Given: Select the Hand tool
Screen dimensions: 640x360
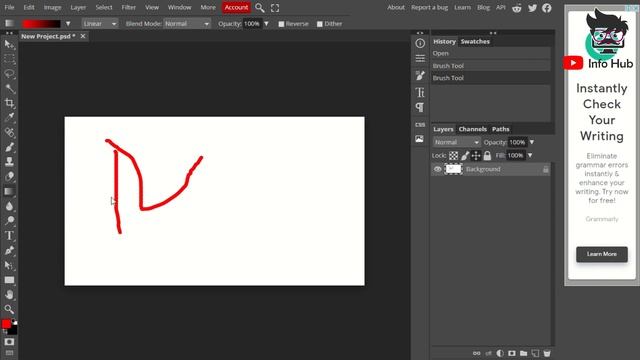Looking at the screenshot, I should tap(9, 294).
